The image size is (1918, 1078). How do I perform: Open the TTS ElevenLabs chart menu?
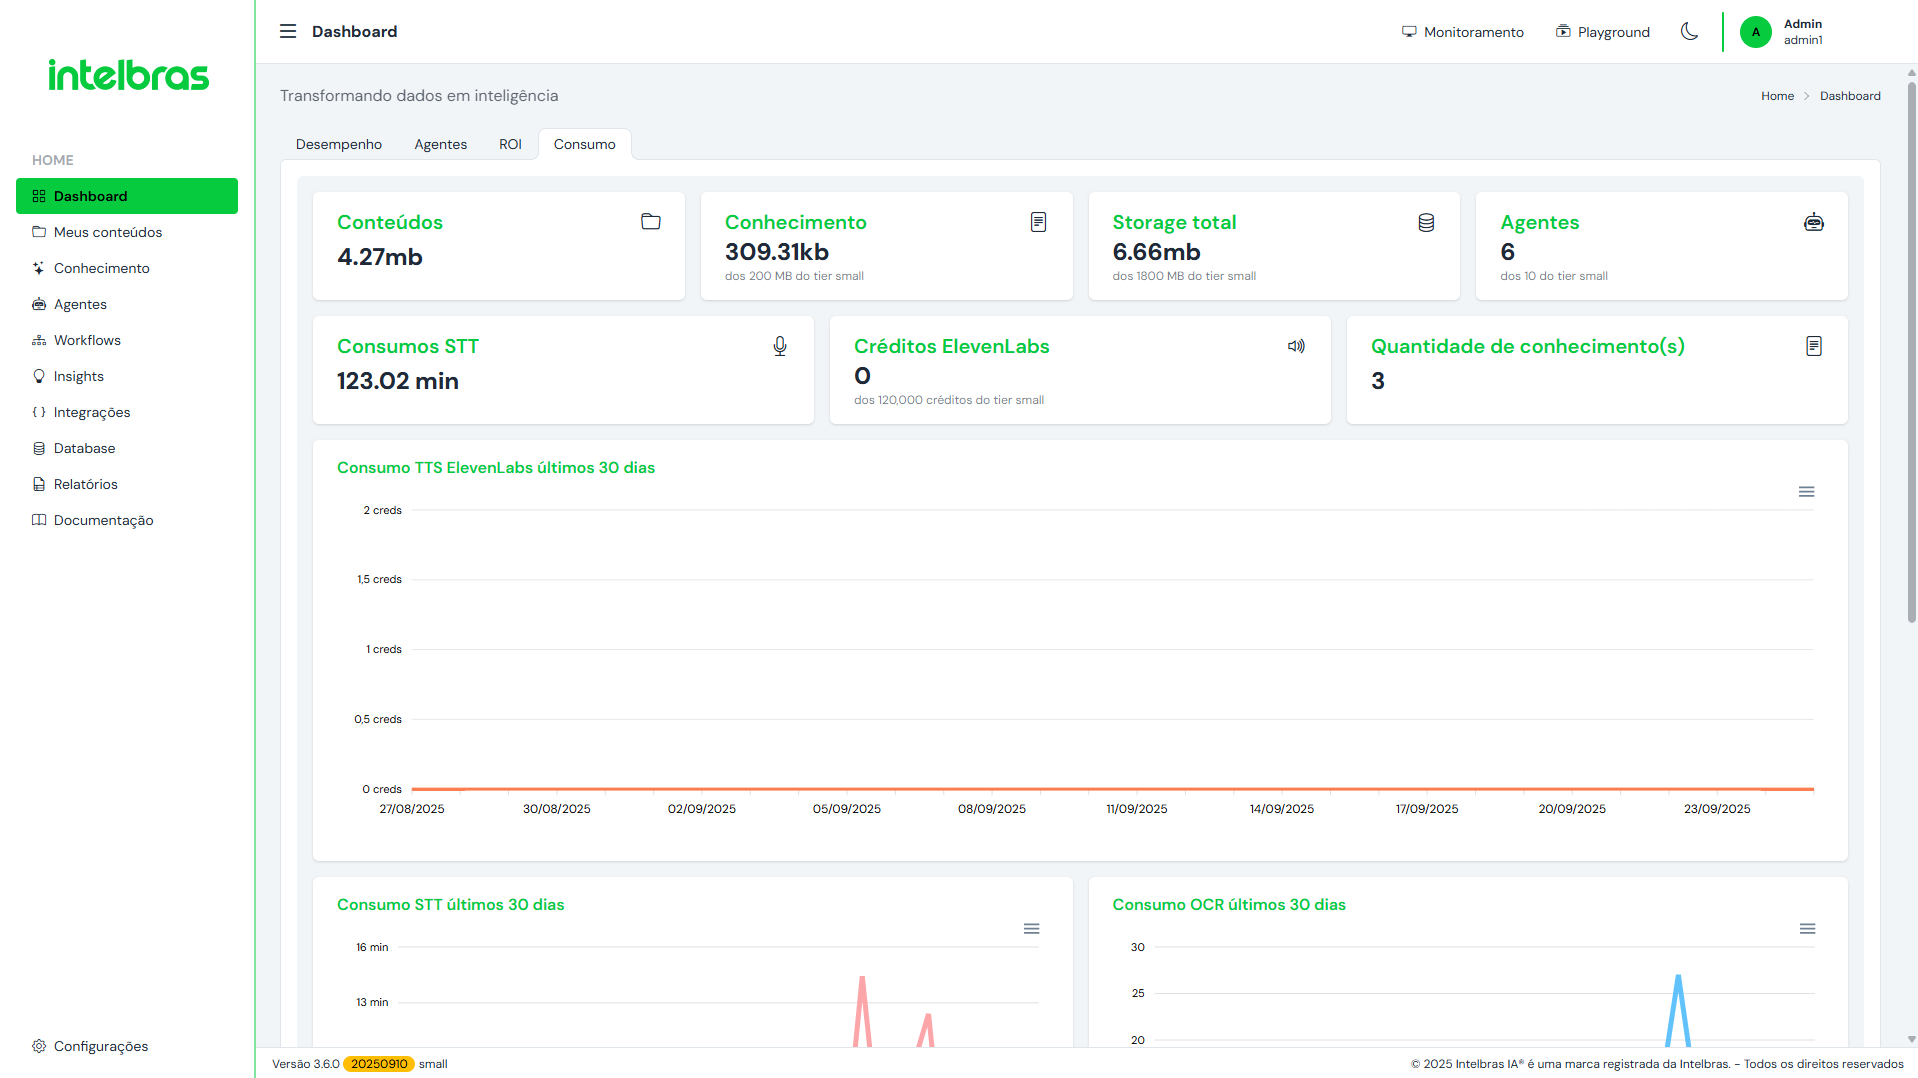1806,492
